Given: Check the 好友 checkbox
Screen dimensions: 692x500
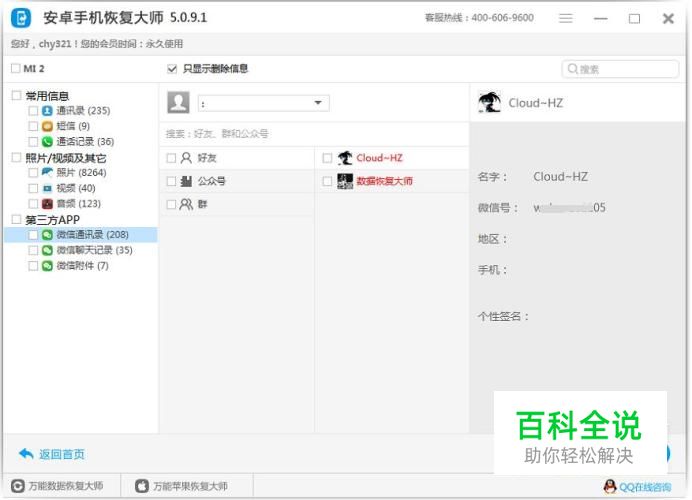Looking at the screenshot, I should click(171, 158).
